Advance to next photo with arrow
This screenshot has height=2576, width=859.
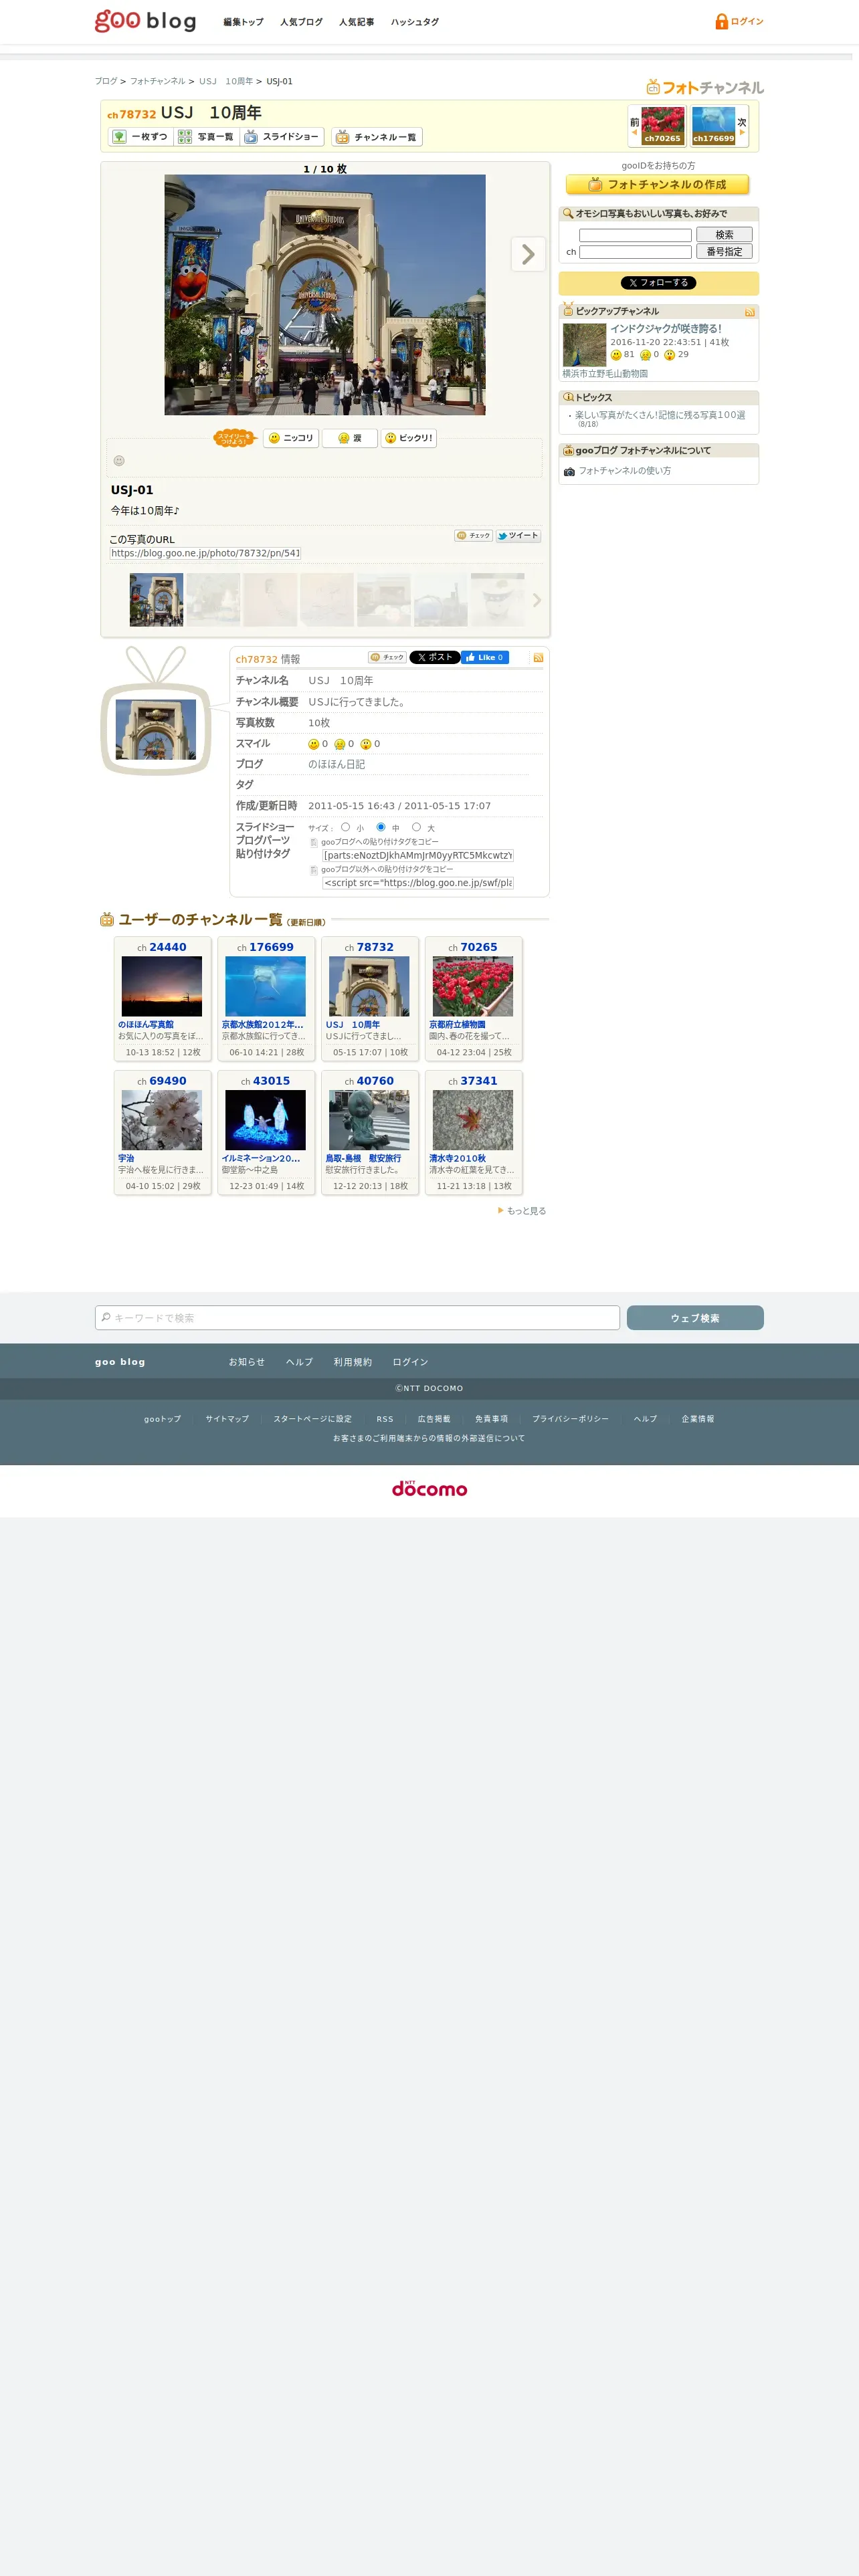click(528, 254)
